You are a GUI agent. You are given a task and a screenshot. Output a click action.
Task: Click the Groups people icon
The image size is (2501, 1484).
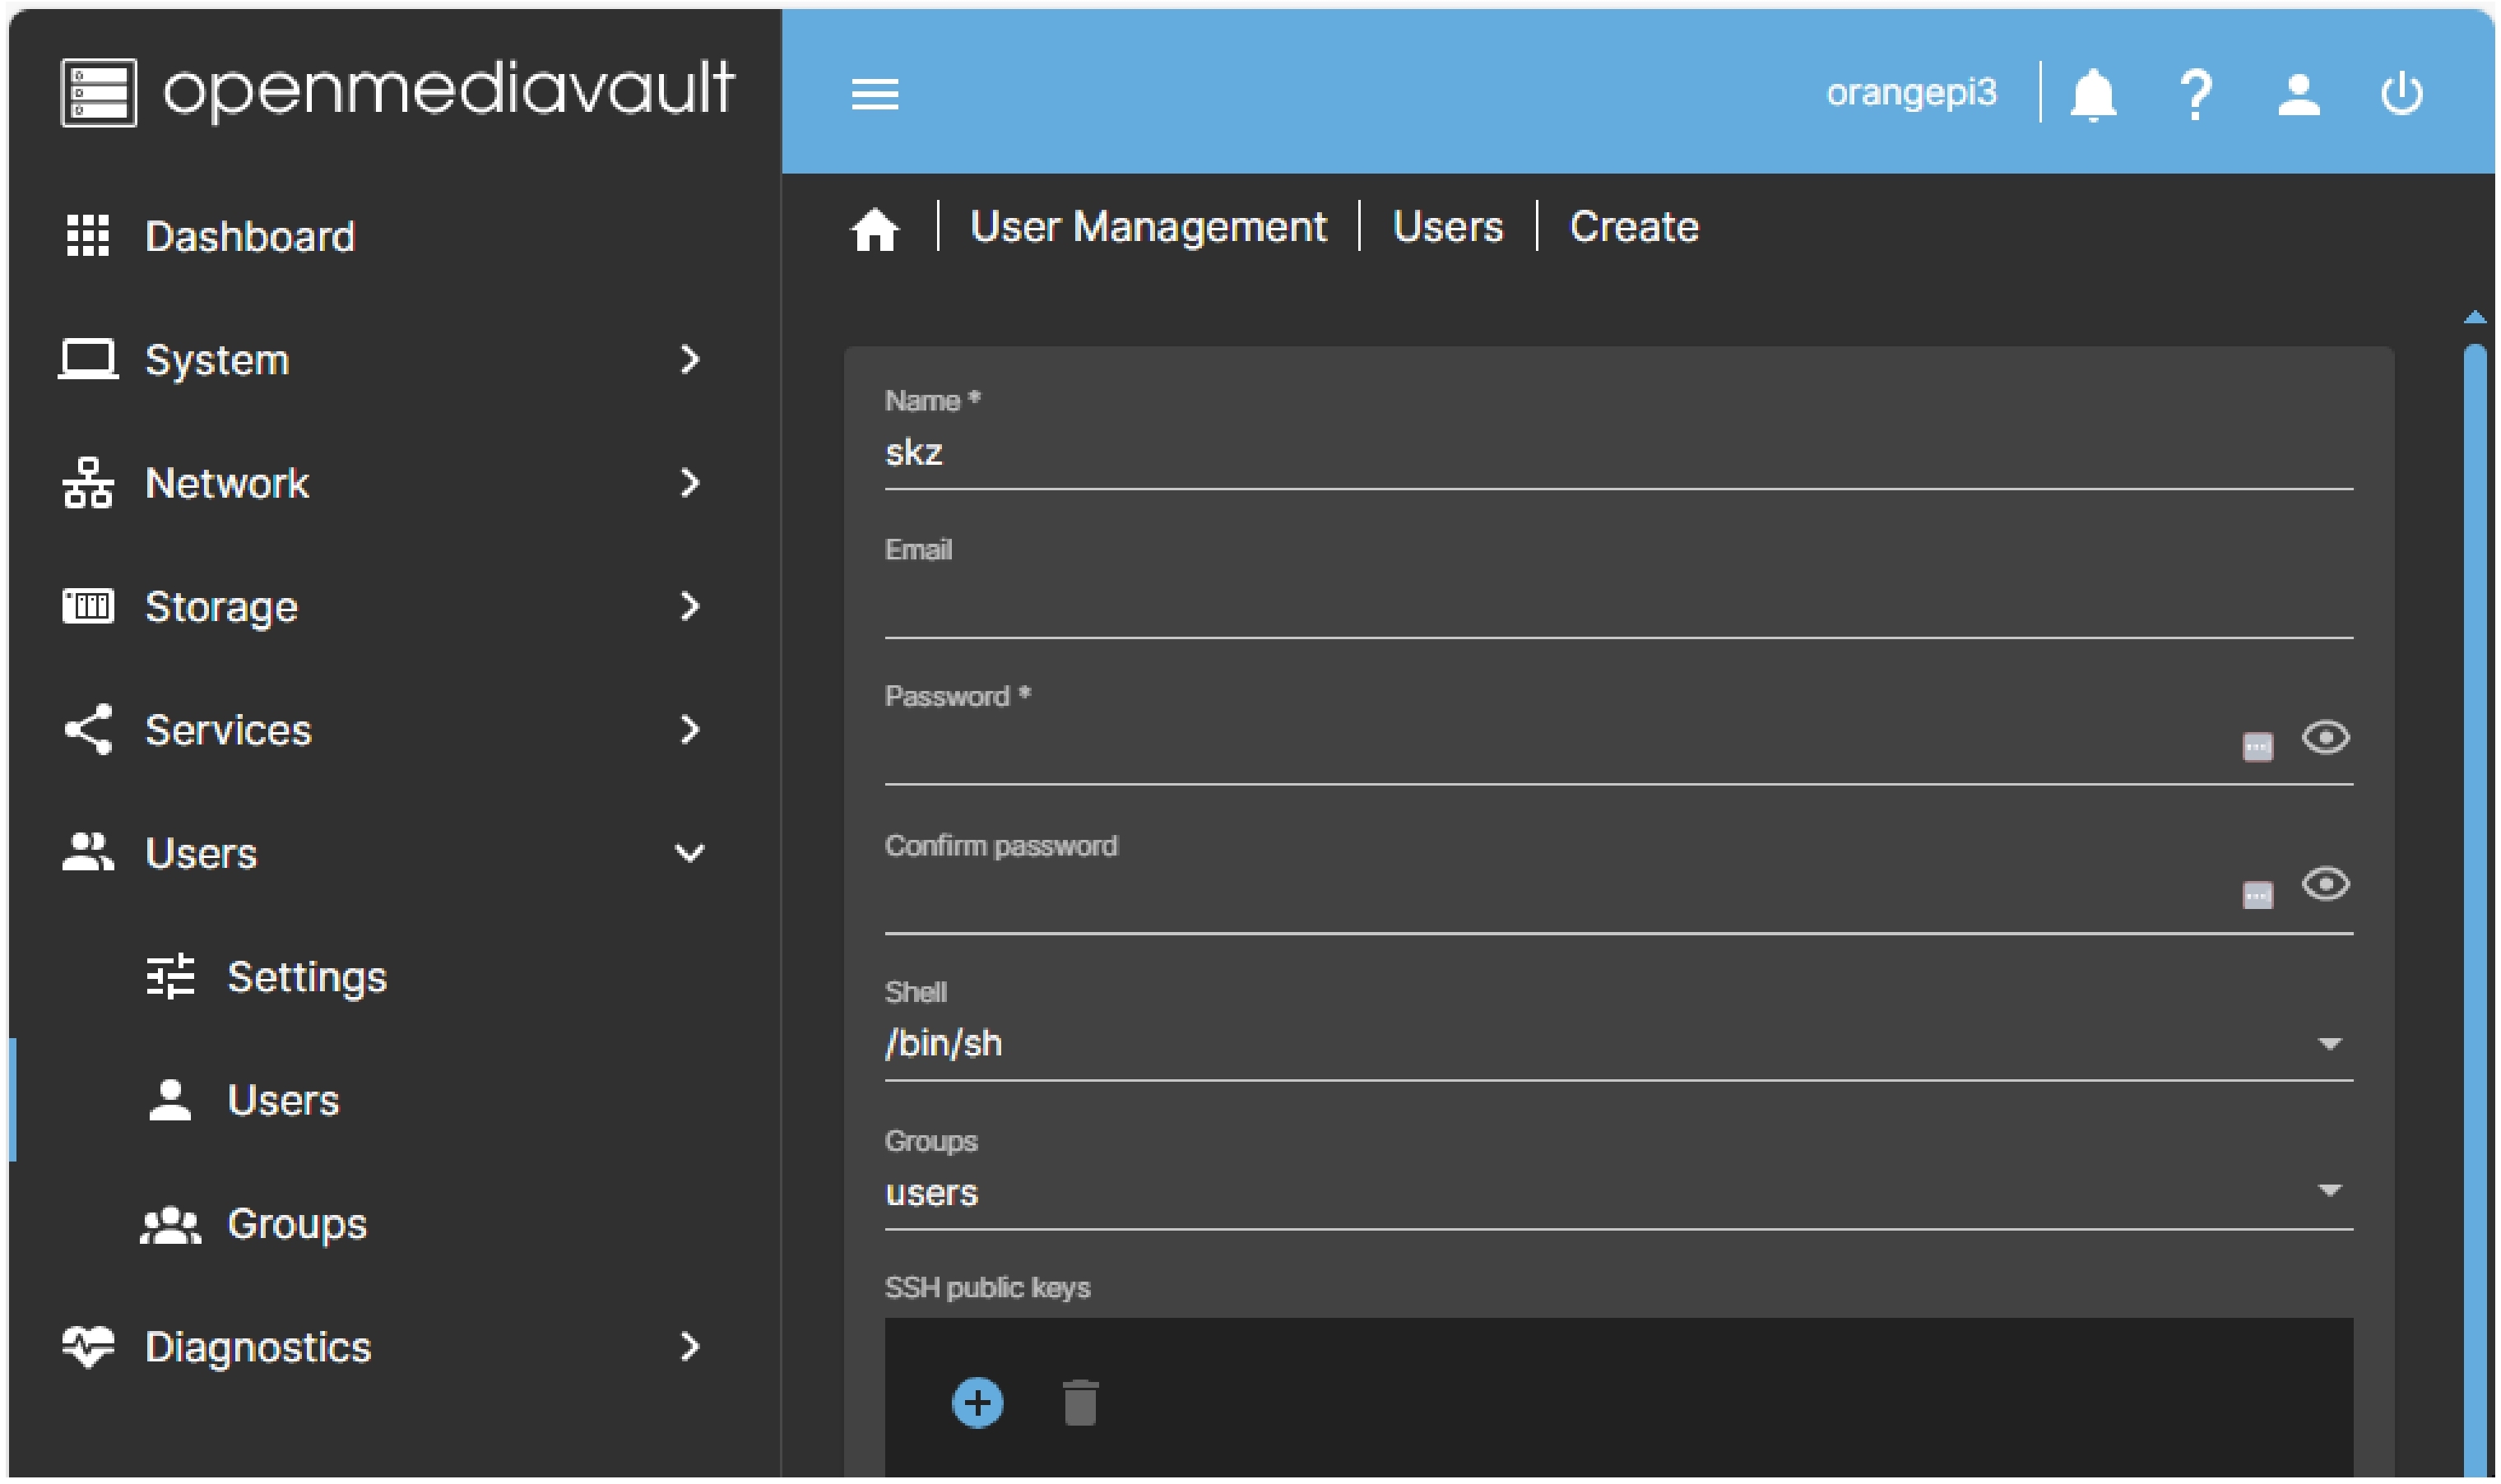pyautogui.click(x=170, y=1225)
